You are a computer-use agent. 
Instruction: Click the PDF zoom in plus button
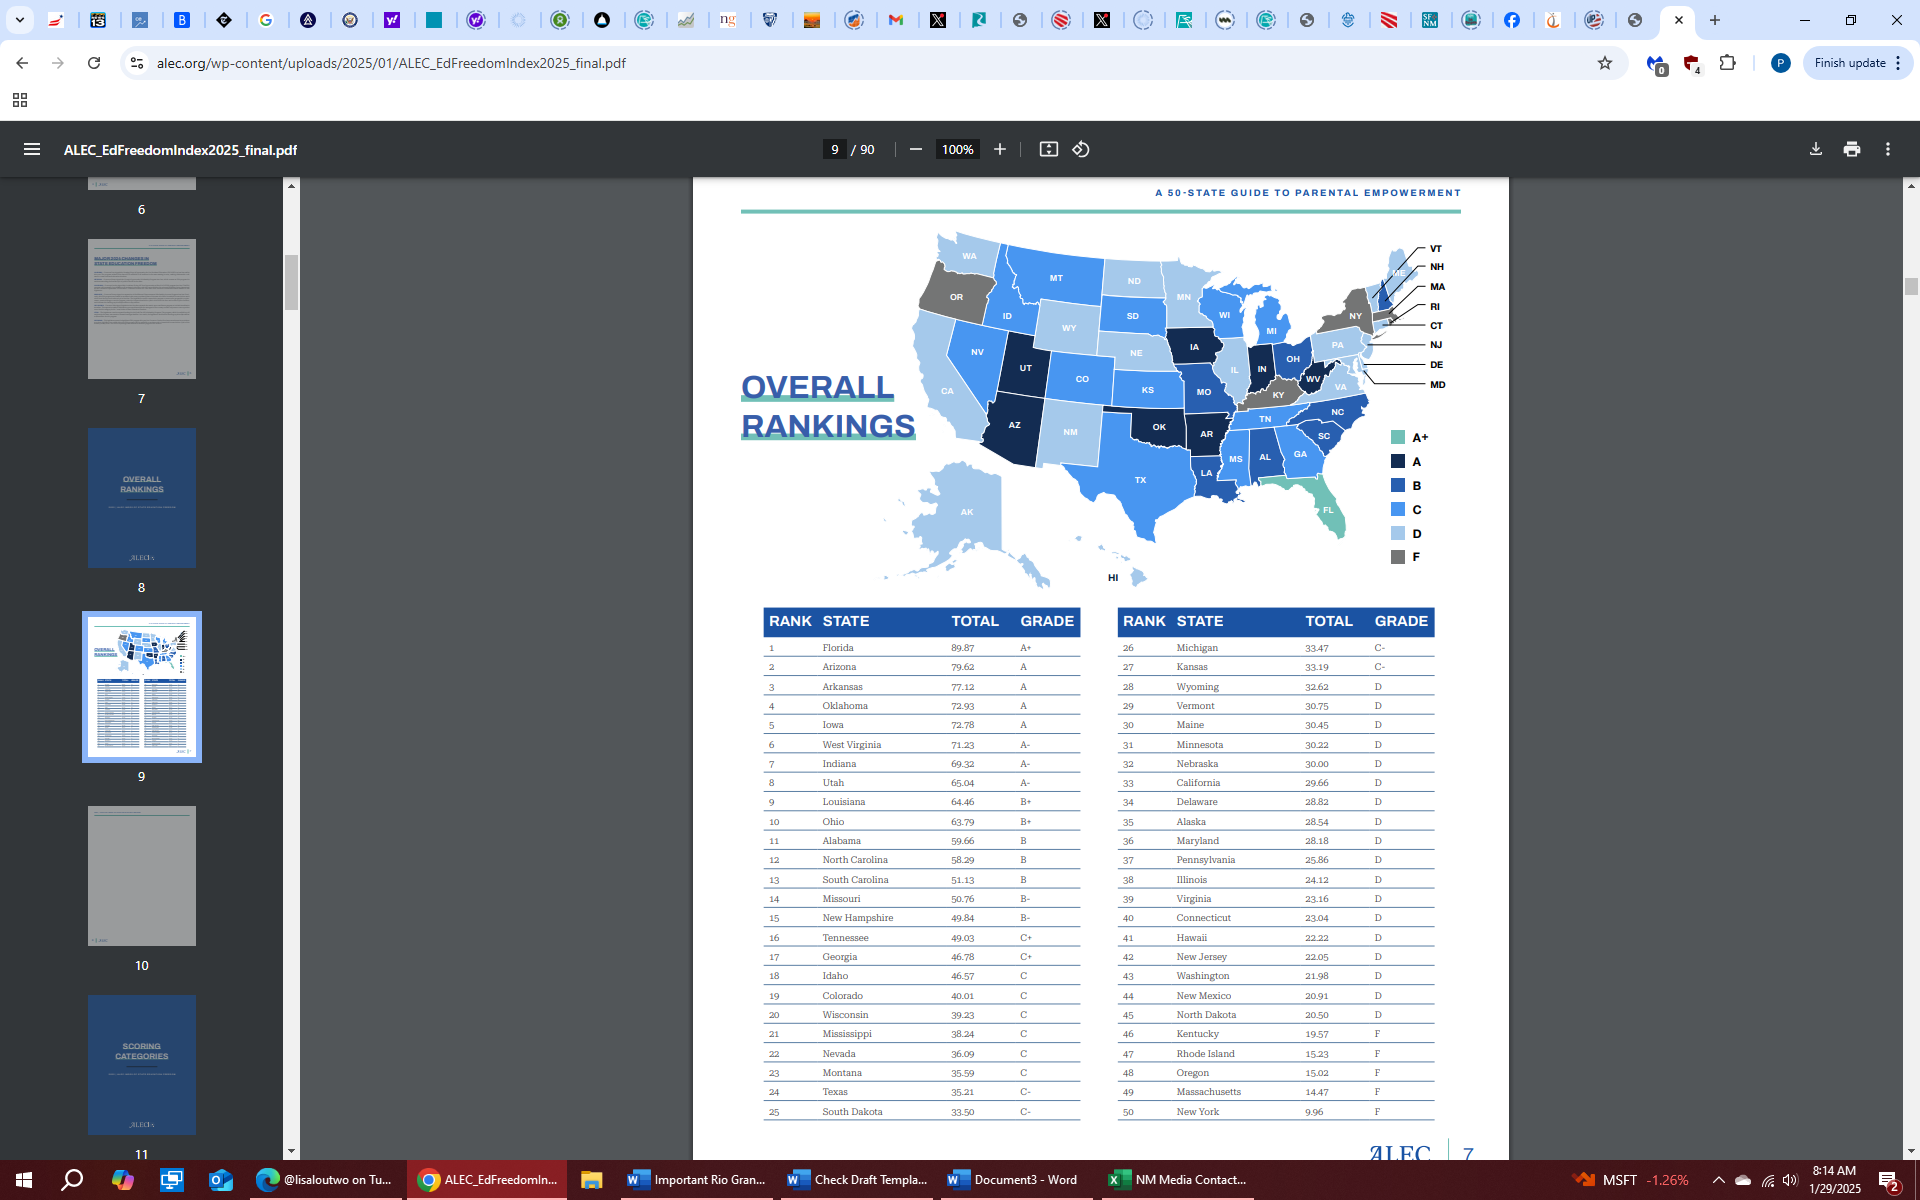pos(999,149)
